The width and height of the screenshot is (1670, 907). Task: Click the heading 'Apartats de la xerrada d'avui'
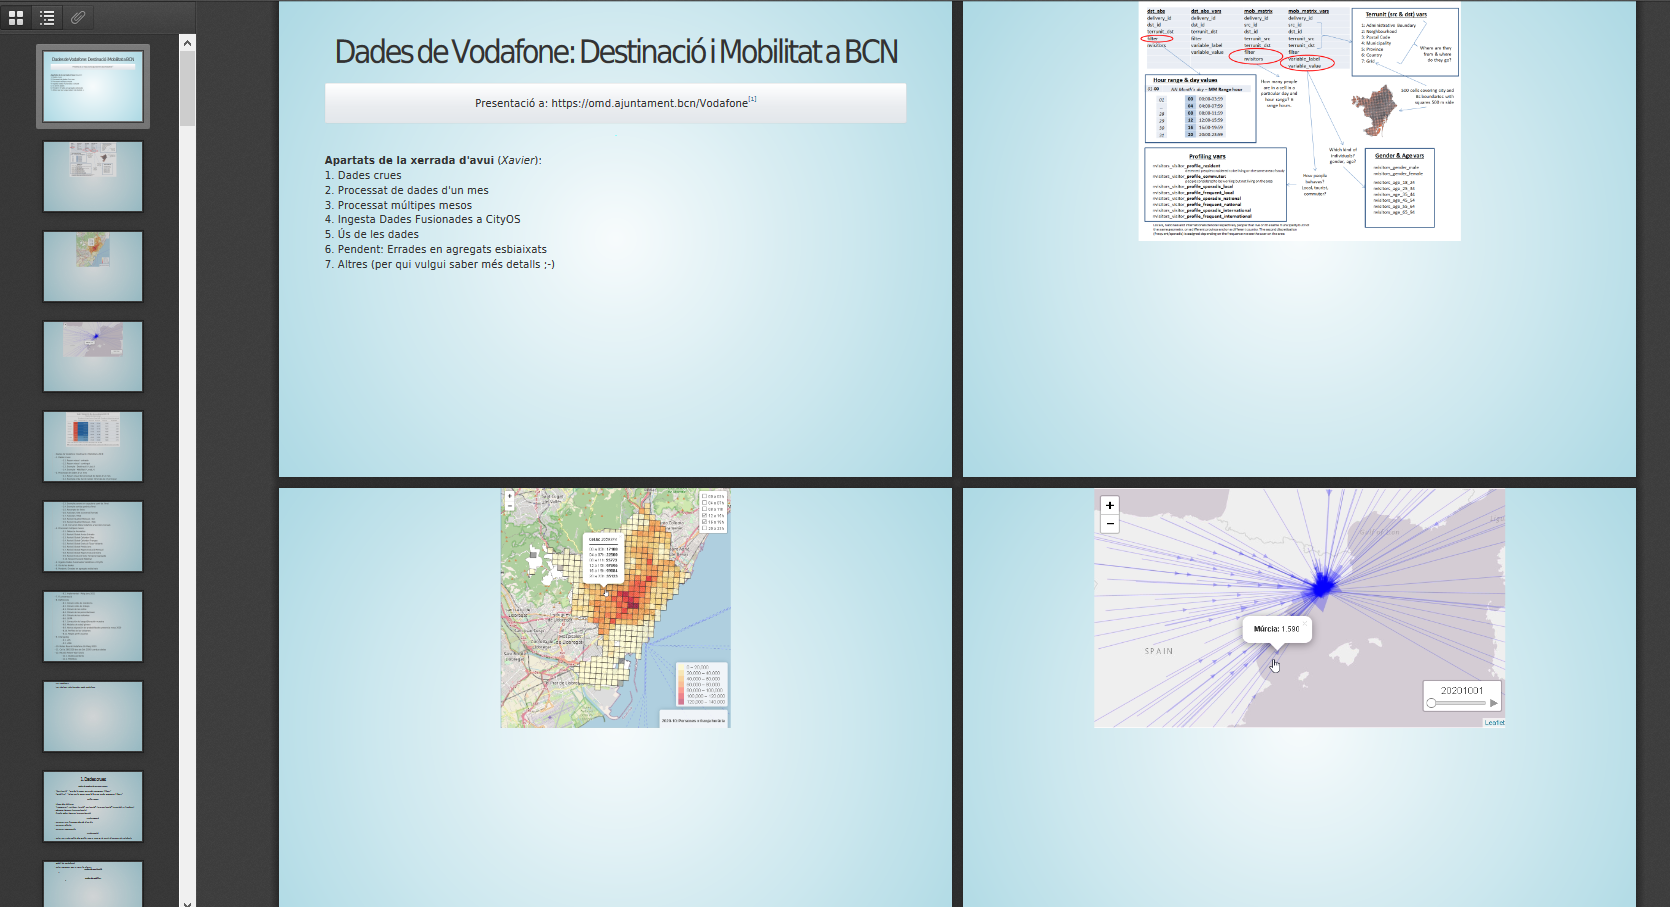click(x=409, y=160)
